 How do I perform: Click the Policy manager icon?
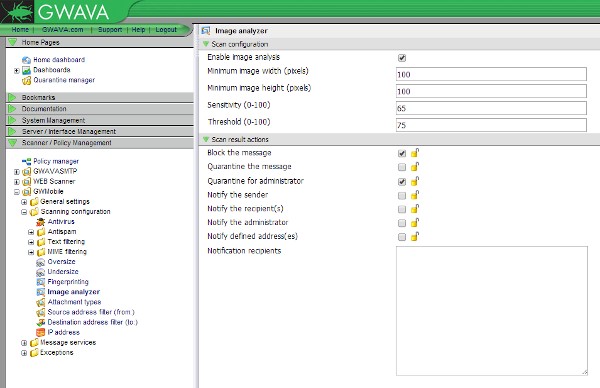tap(26, 161)
